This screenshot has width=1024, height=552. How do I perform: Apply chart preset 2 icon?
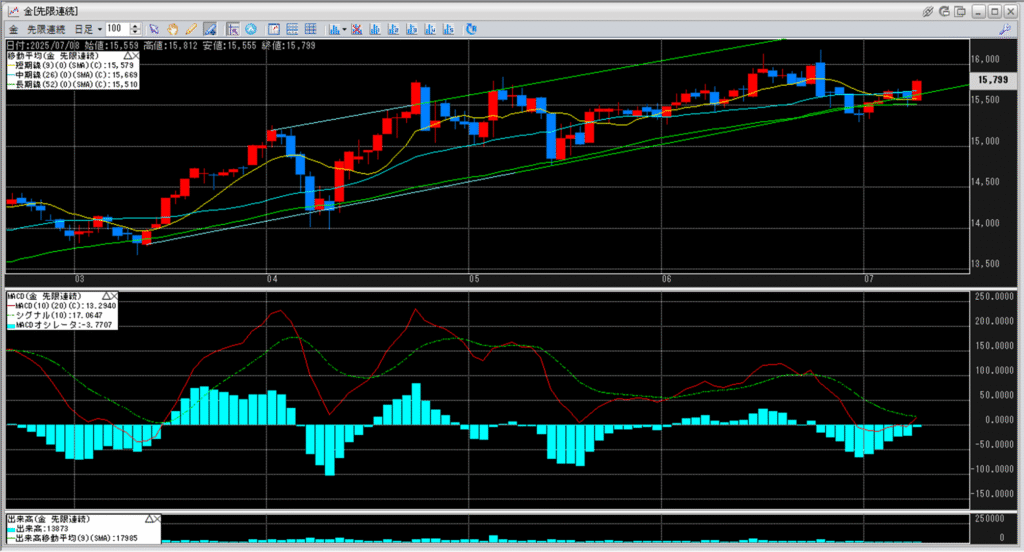(393, 29)
